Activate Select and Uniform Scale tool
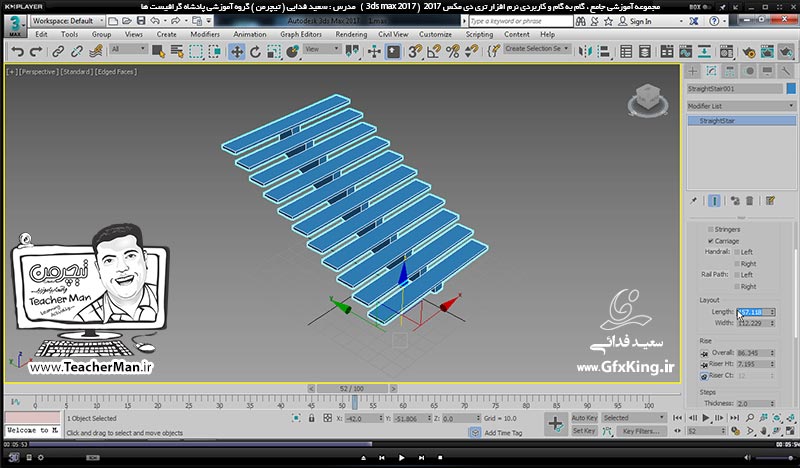 (274, 52)
